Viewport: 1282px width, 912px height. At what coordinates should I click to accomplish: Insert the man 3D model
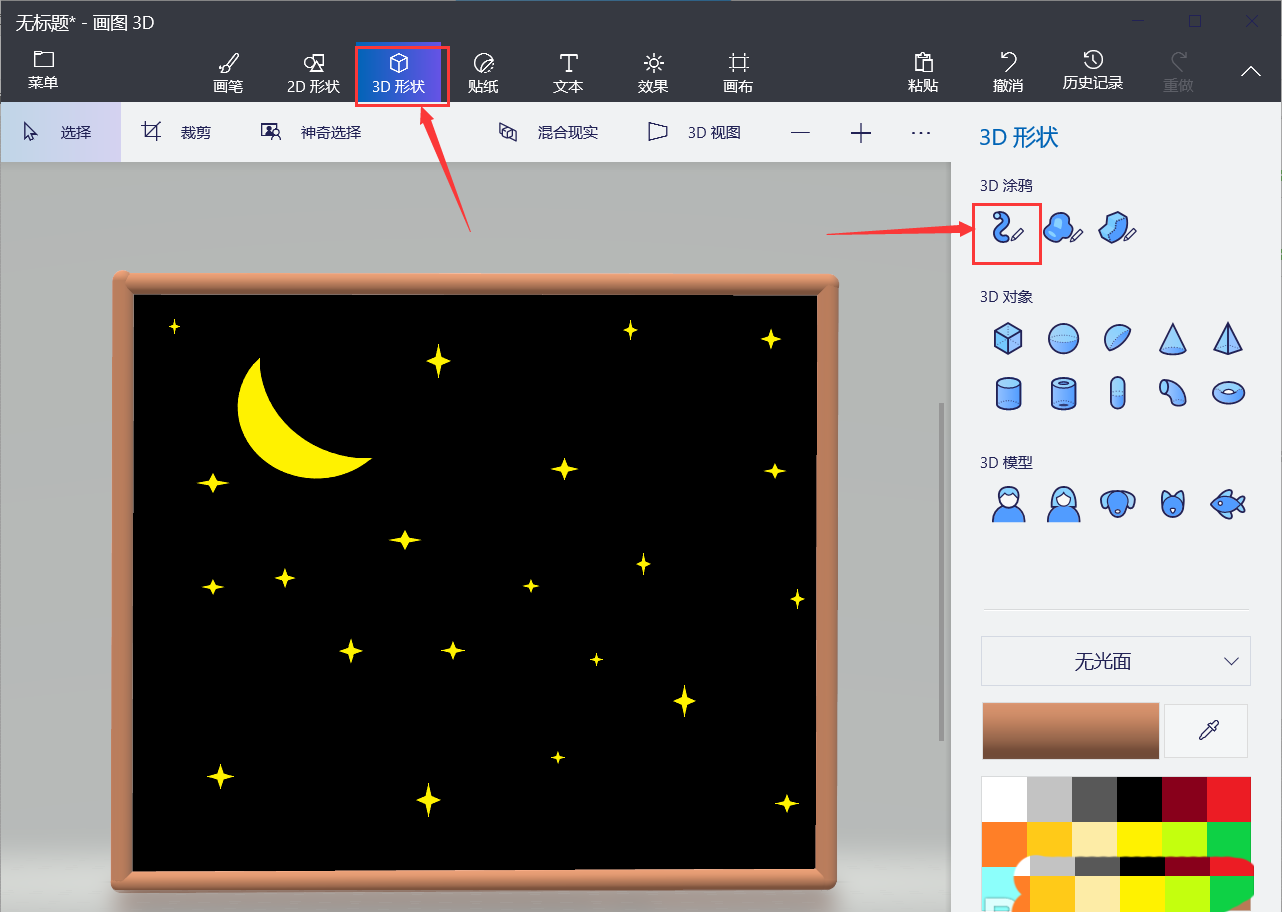1008,503
